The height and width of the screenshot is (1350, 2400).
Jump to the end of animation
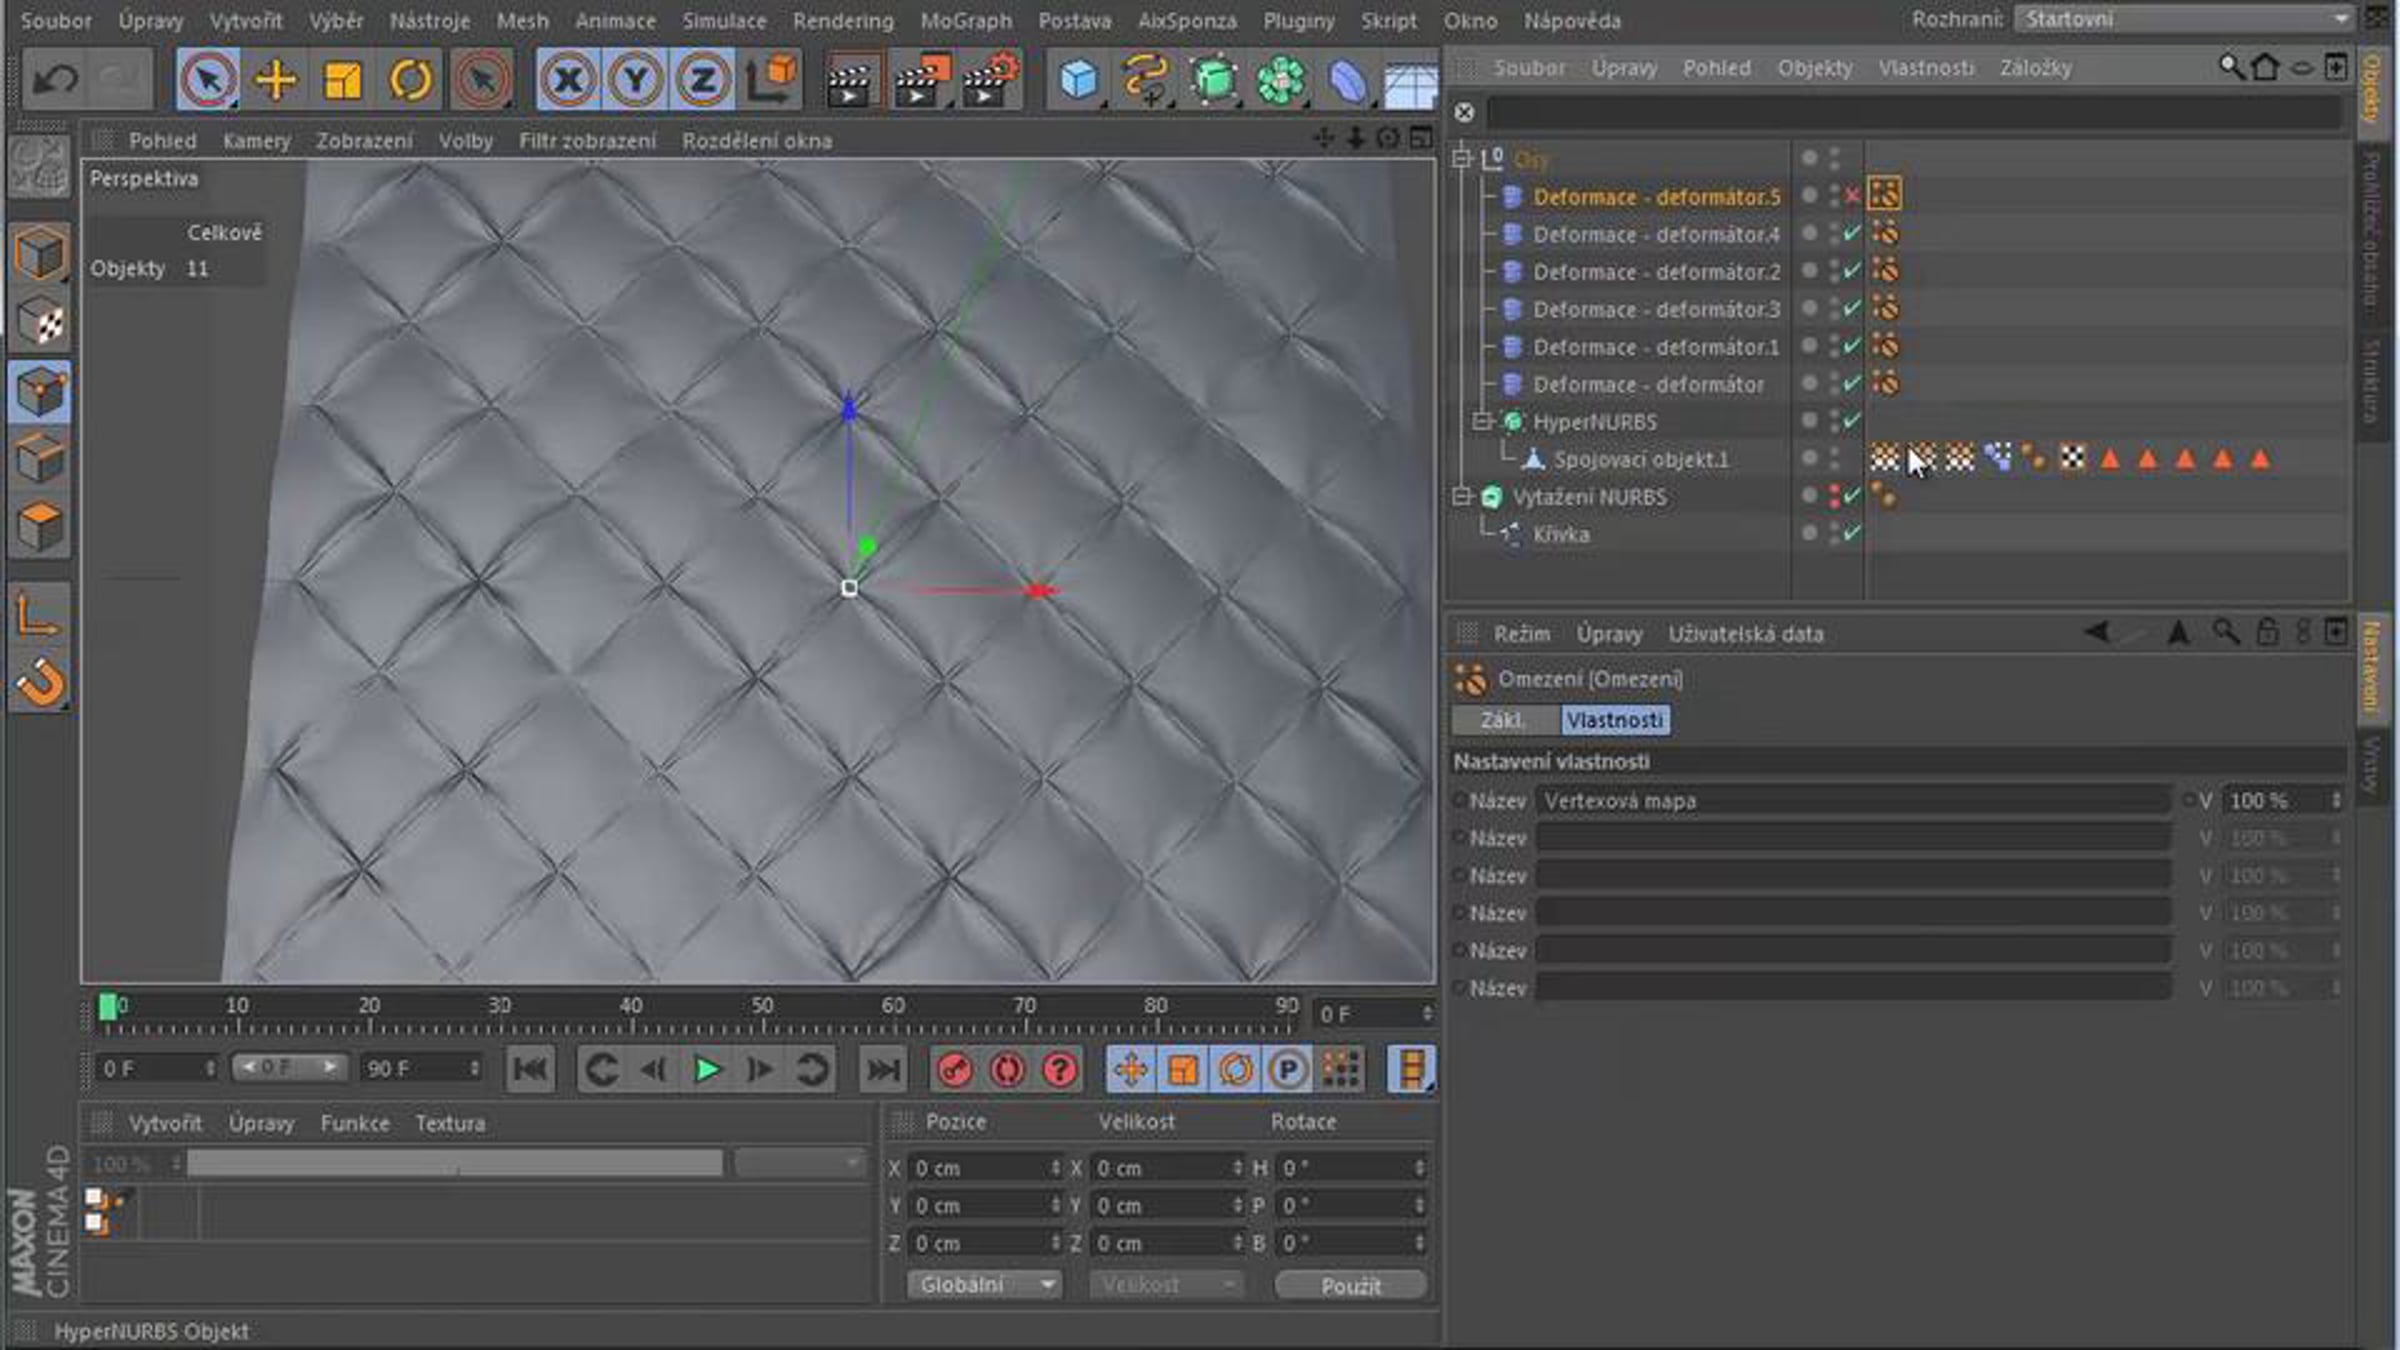click(x=883, y=1070)
